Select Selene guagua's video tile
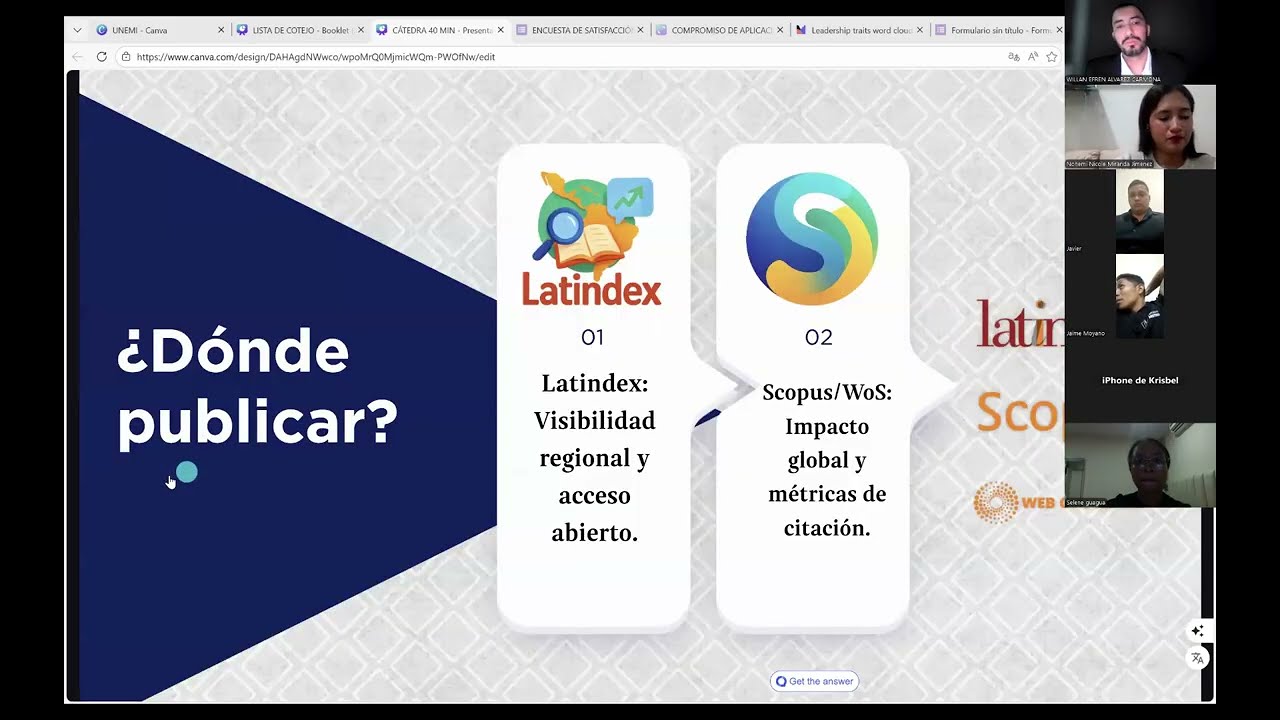Image resolution: width=1280 pixels, height=720 pixels. [1140, 465]
